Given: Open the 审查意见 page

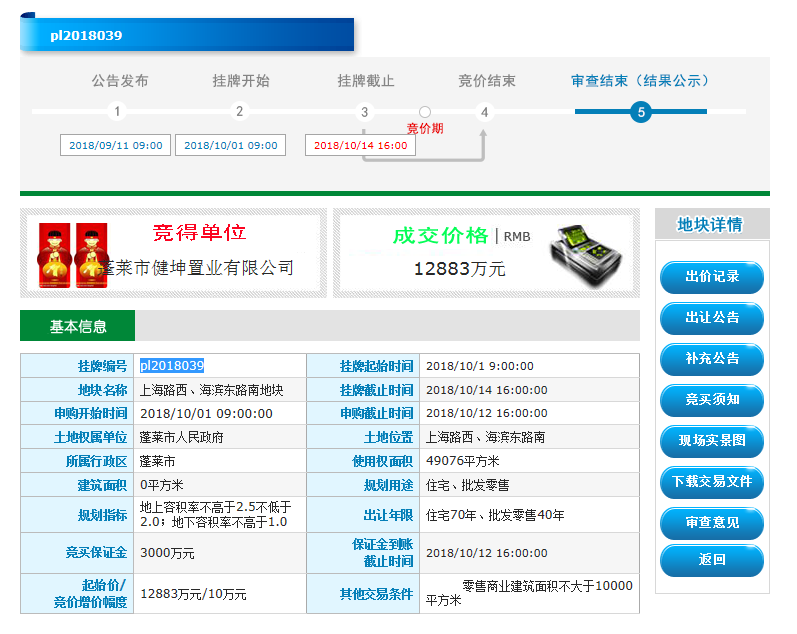Looking at the screenshot, I should (711, 523).
